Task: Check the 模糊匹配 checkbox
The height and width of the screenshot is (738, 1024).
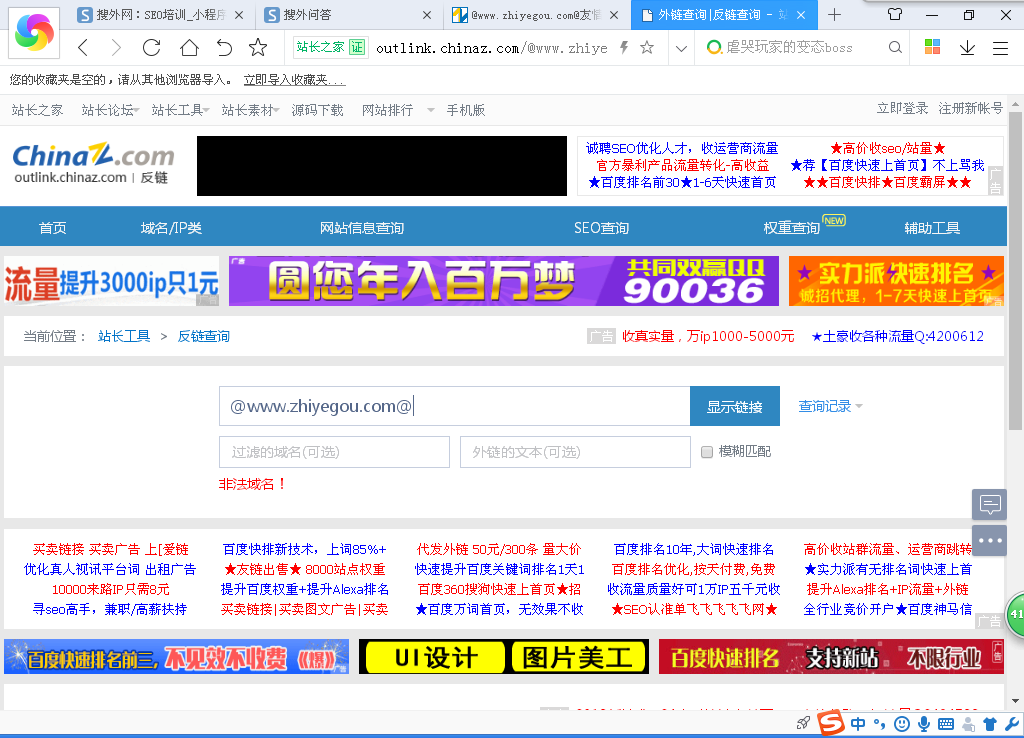Action: [x=707, y=452]
